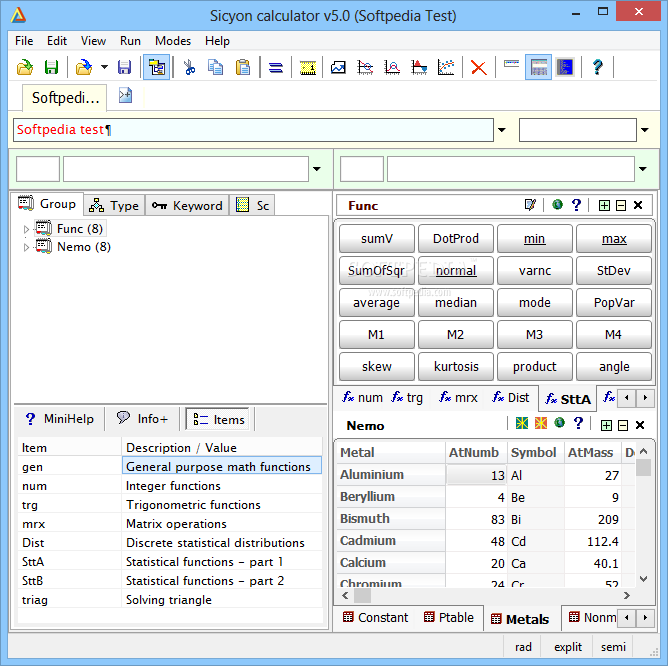Collapse Func panel with minus icon
The height and width of the screenshot is (666, 668).
click(621, 205)
